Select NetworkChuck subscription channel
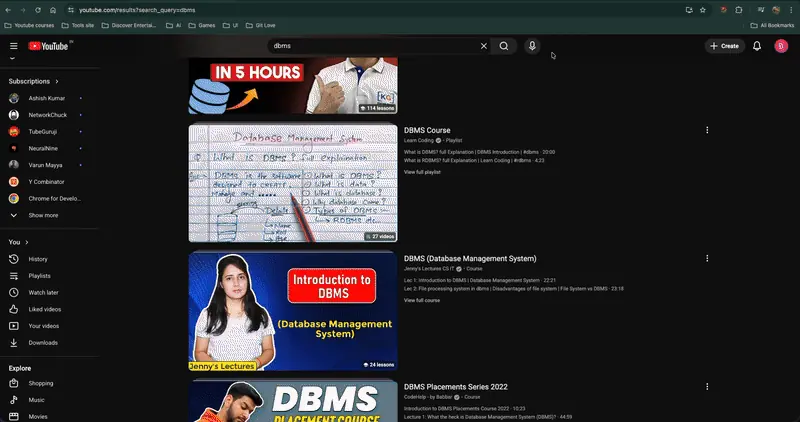The height and width of the screenshot is (422, 800). point(48,115)
